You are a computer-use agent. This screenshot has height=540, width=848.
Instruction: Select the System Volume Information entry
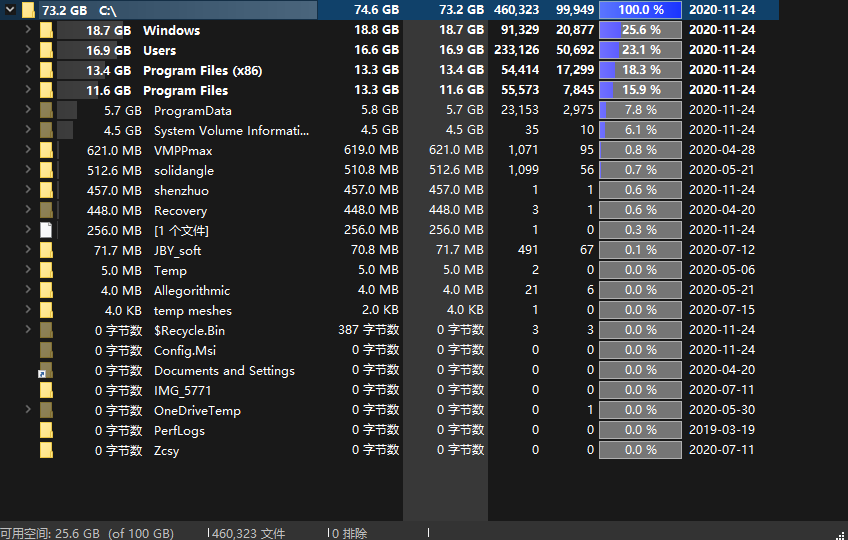click(231, 130)
